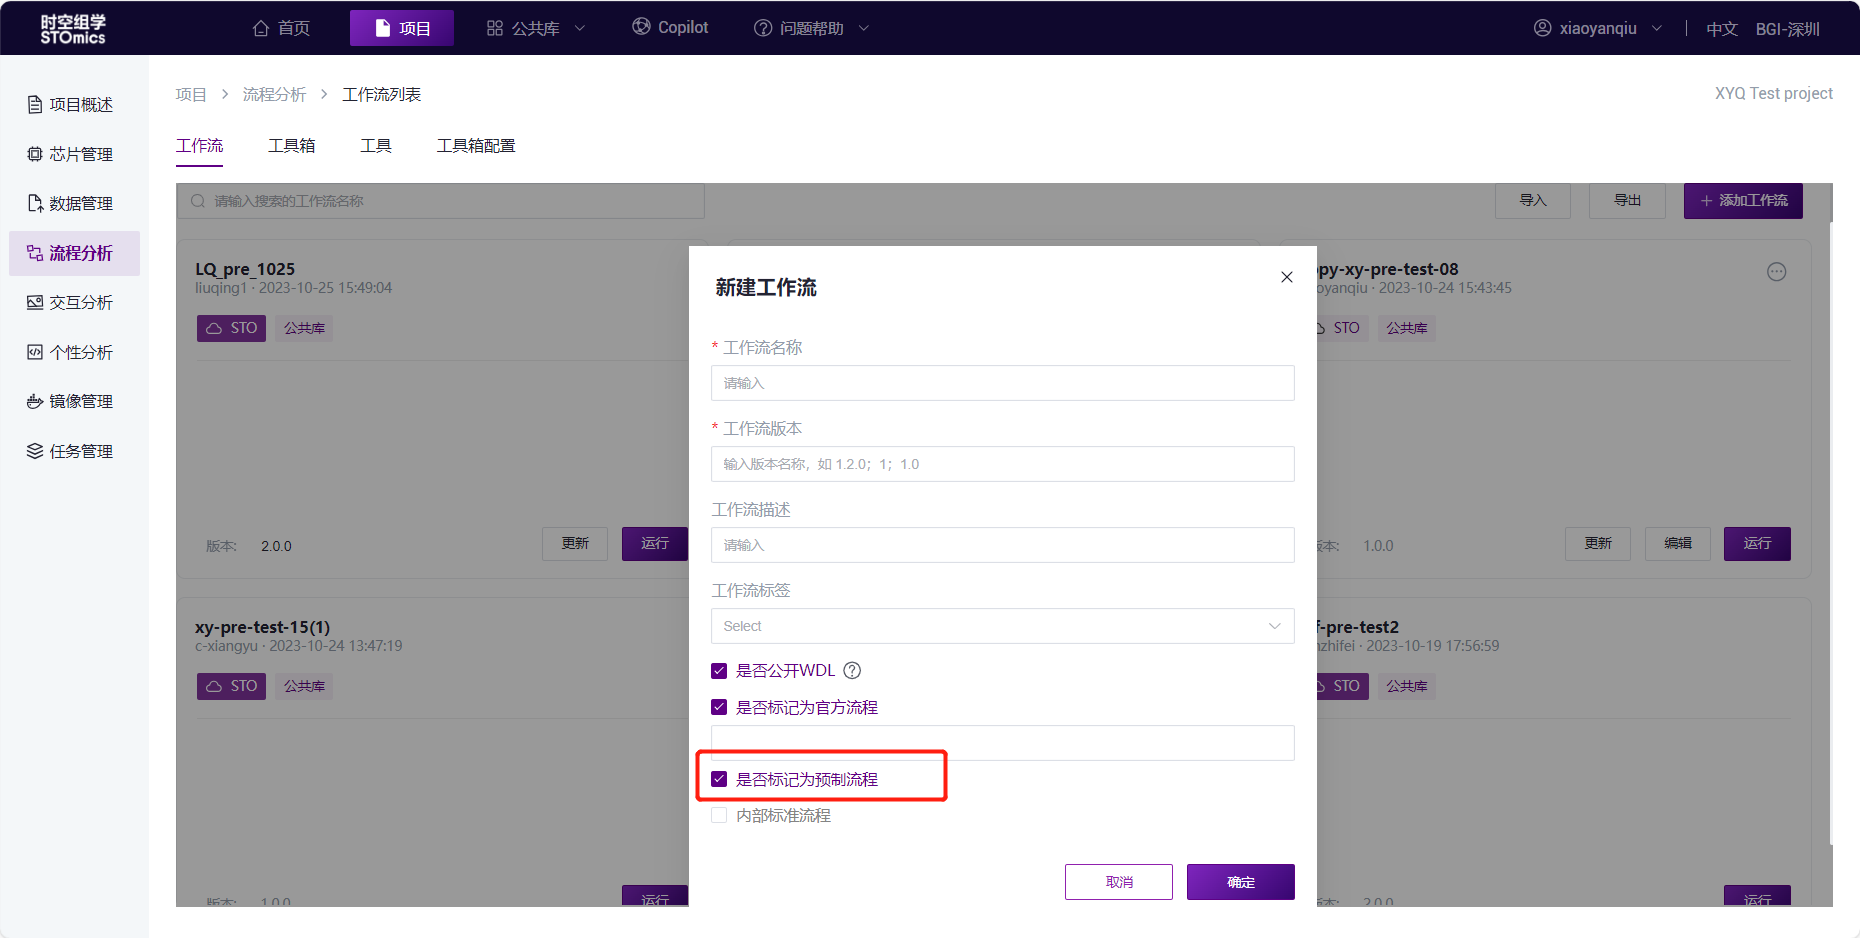Click the STOmics logo
The image size is (1860, 938).
point(73,29)
